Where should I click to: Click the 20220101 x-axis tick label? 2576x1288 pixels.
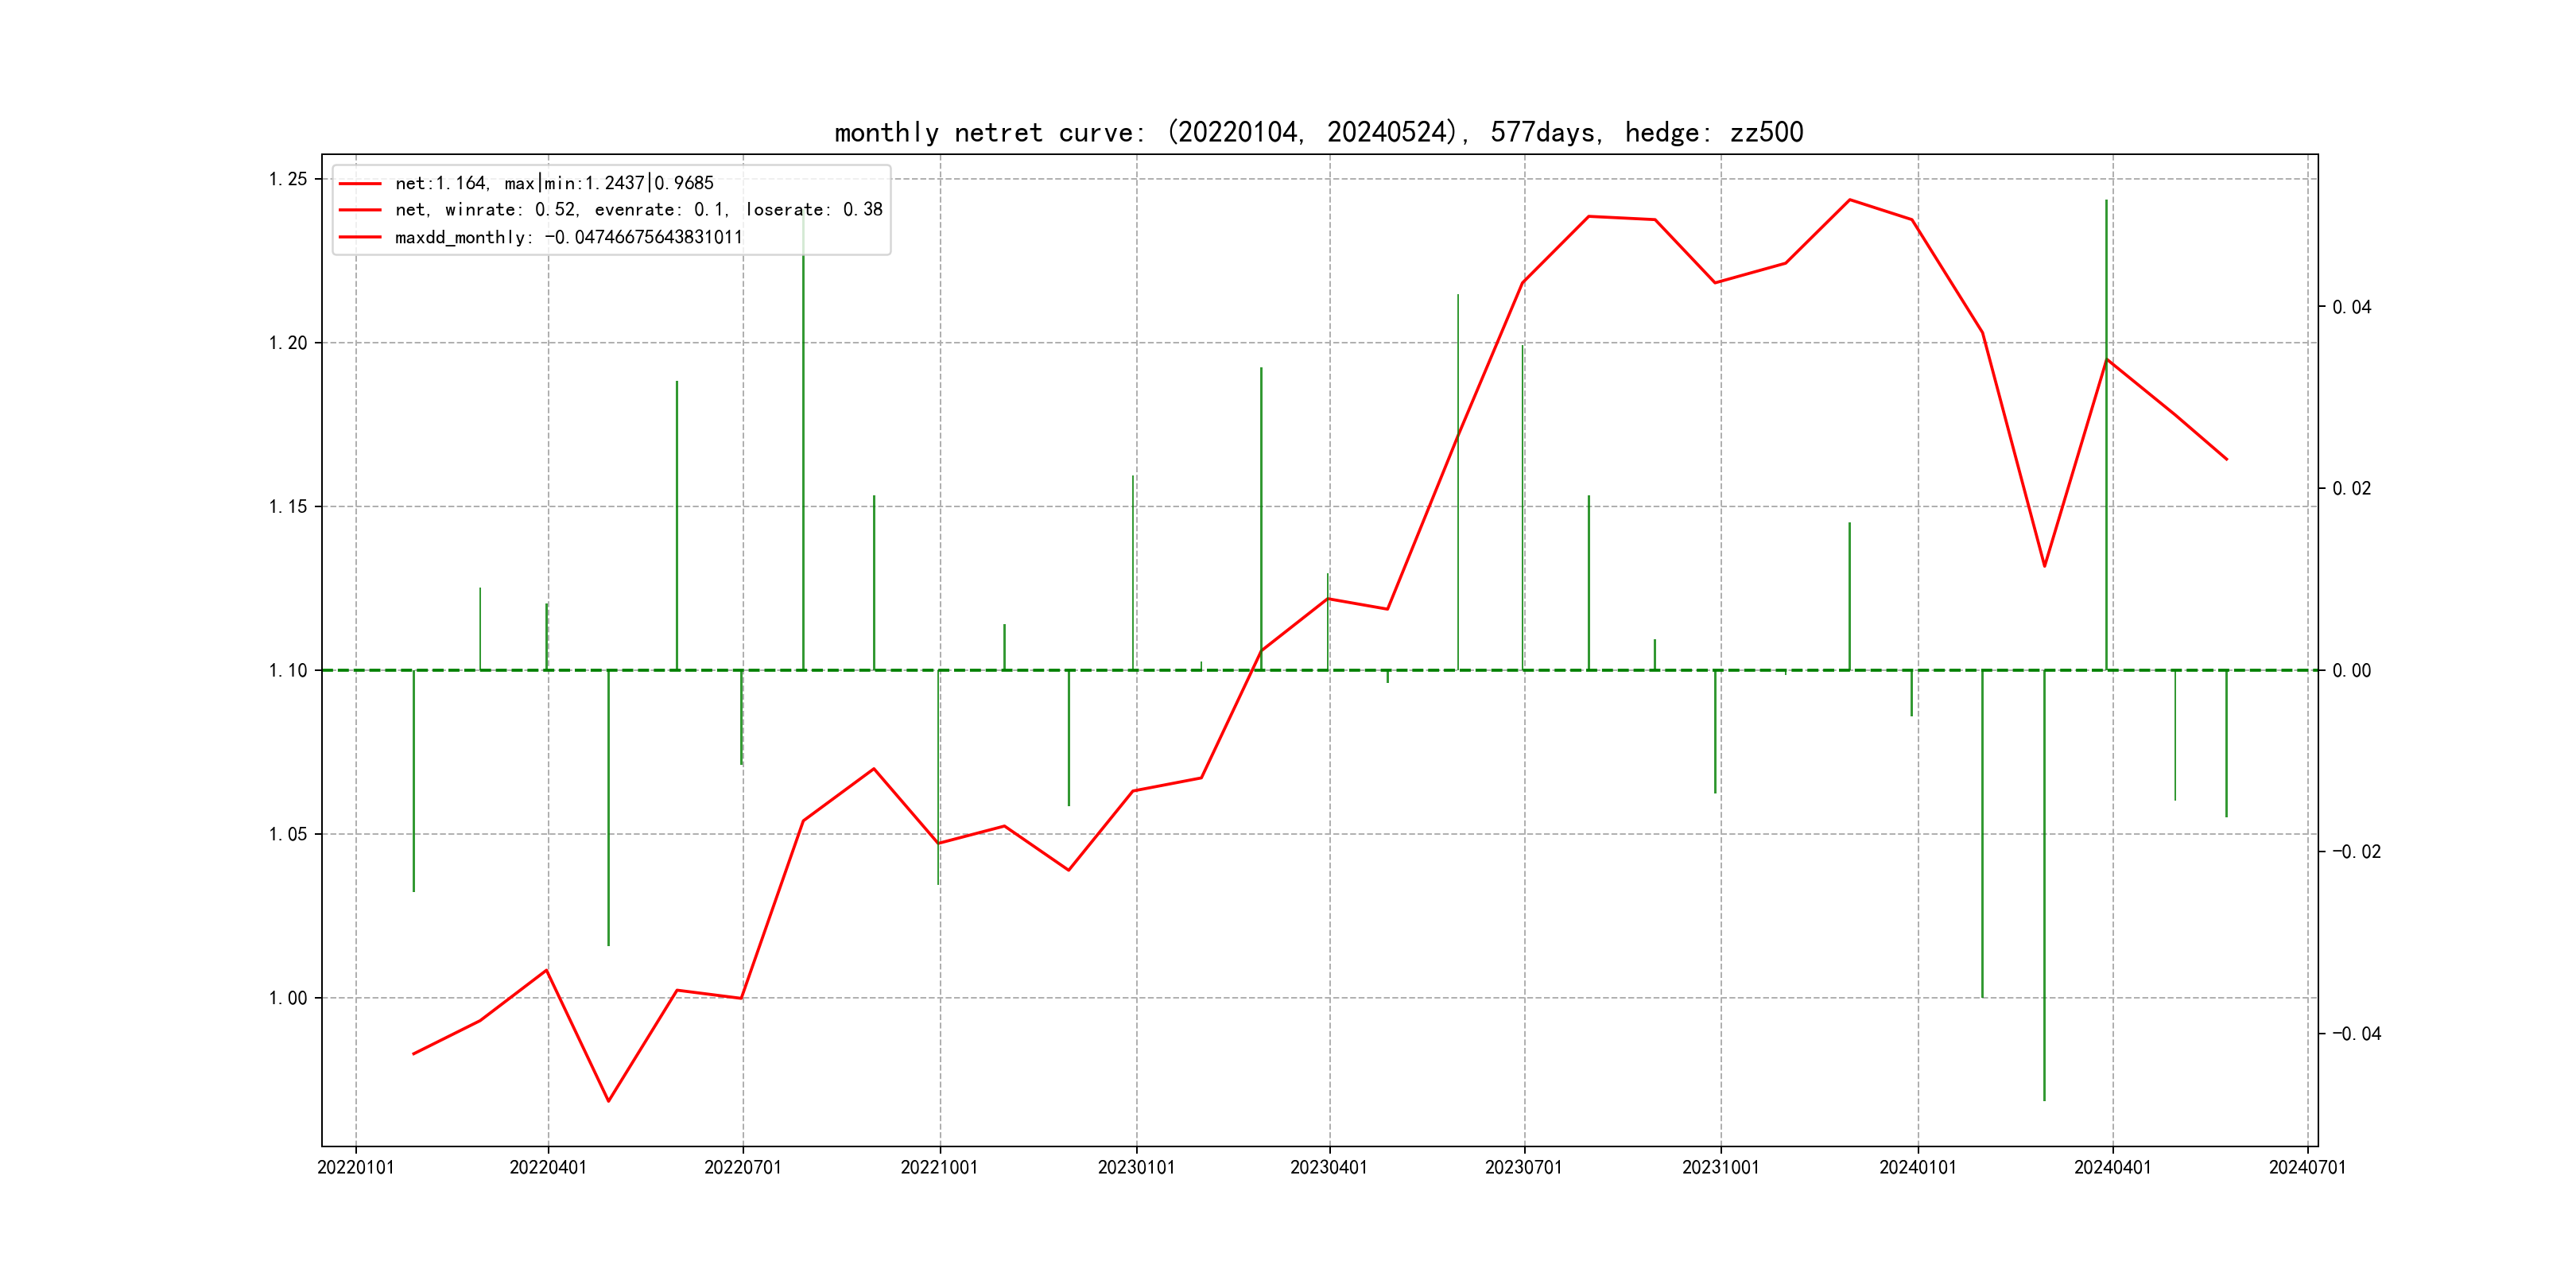[x=355, y=1168]
